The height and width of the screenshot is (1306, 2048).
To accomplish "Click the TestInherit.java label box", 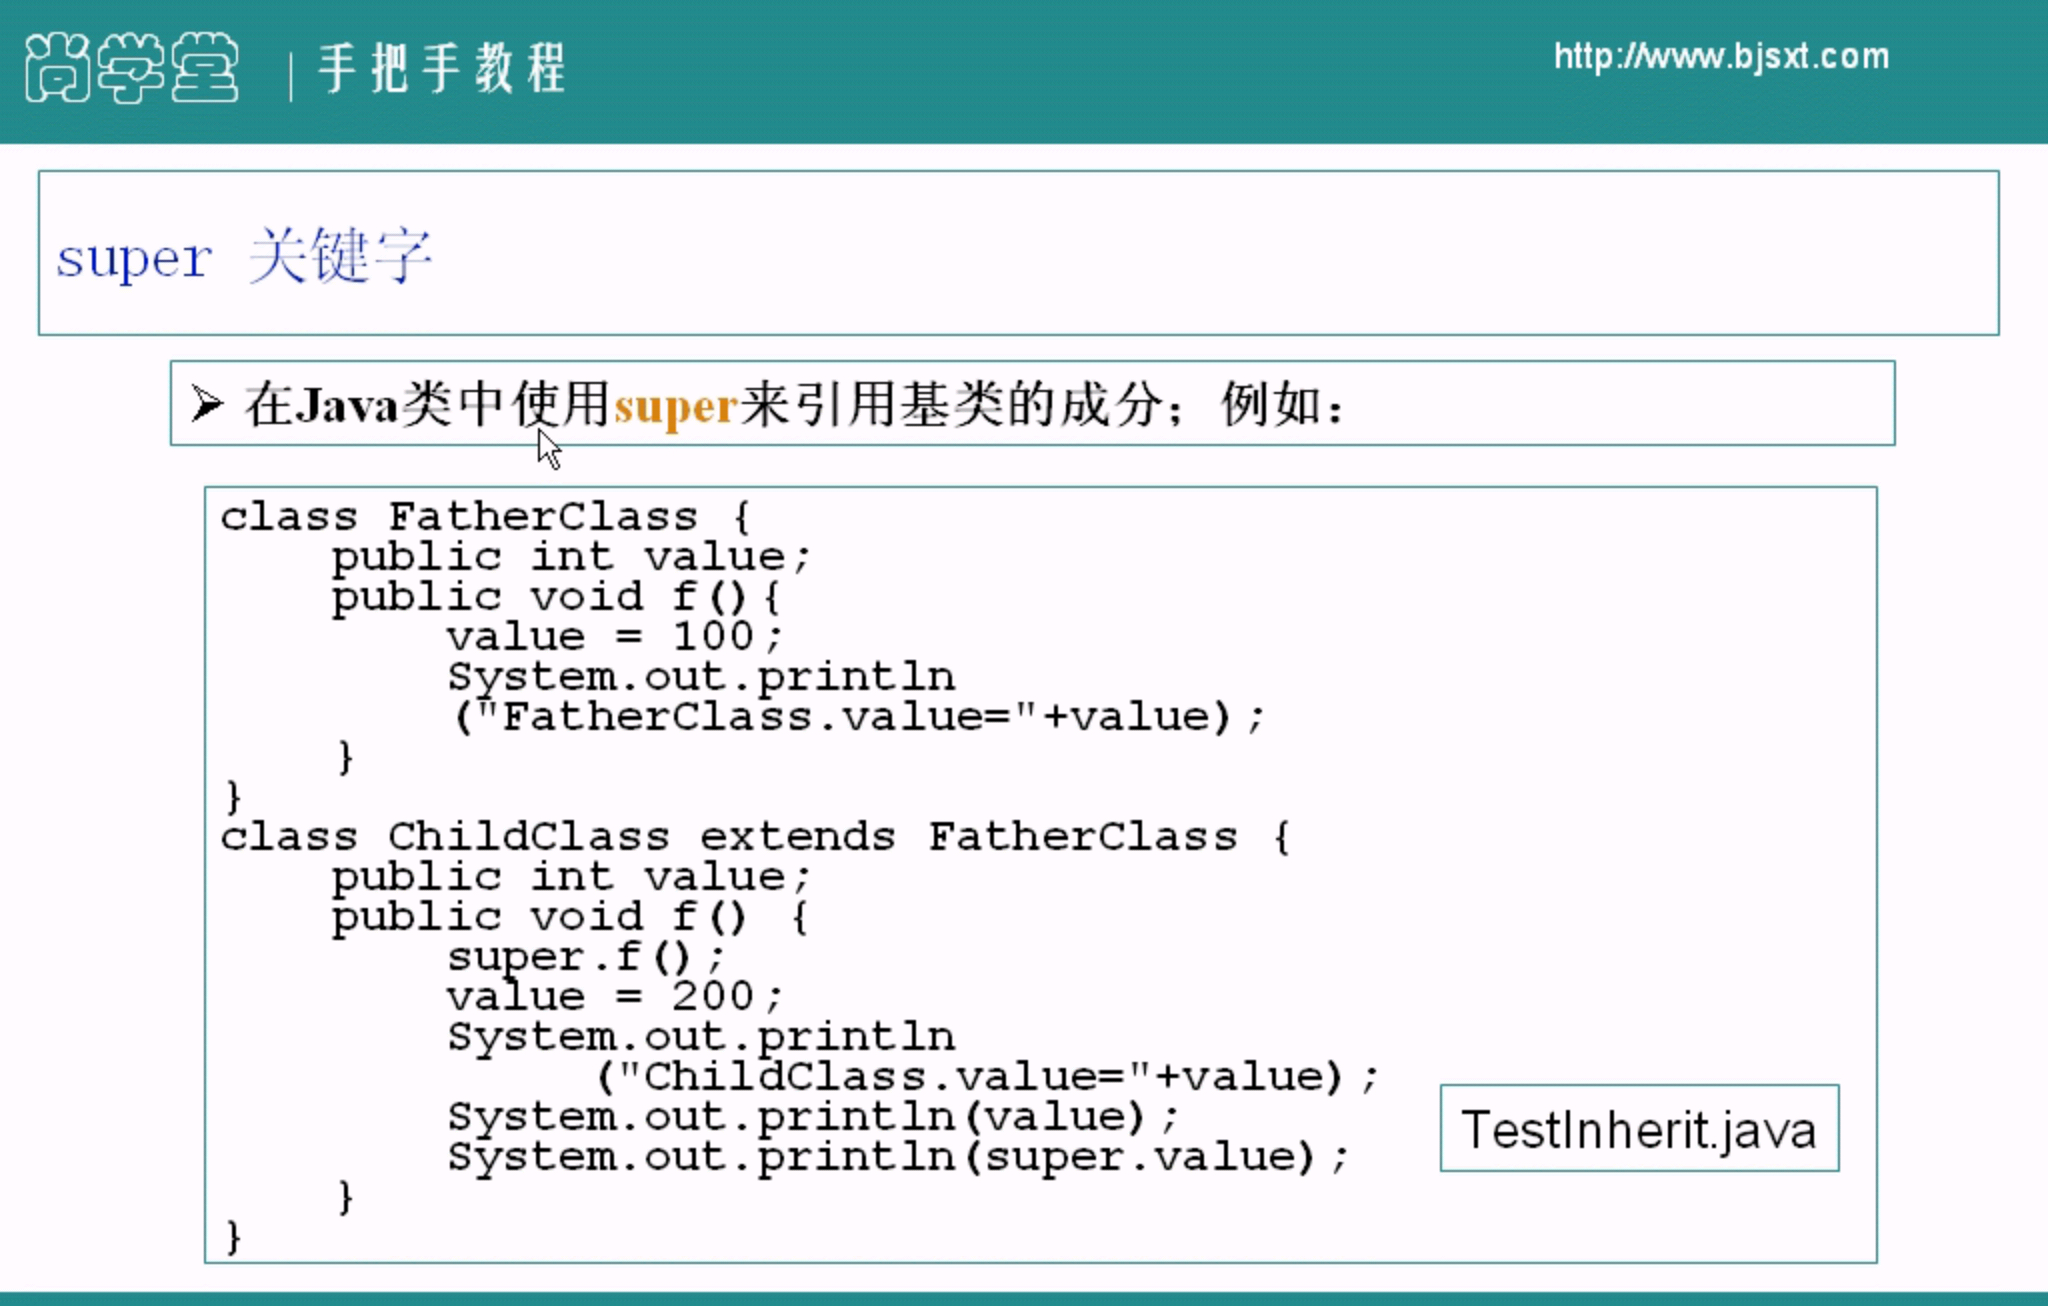I will (1638, 1130).
